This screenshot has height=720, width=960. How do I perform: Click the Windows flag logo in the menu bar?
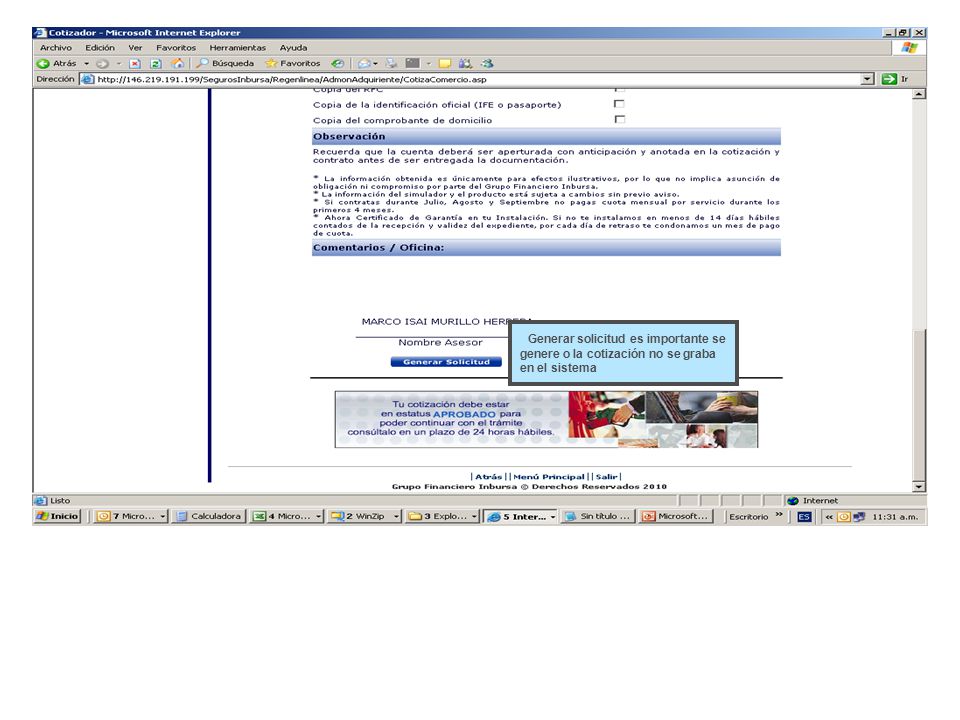point(909,48)
